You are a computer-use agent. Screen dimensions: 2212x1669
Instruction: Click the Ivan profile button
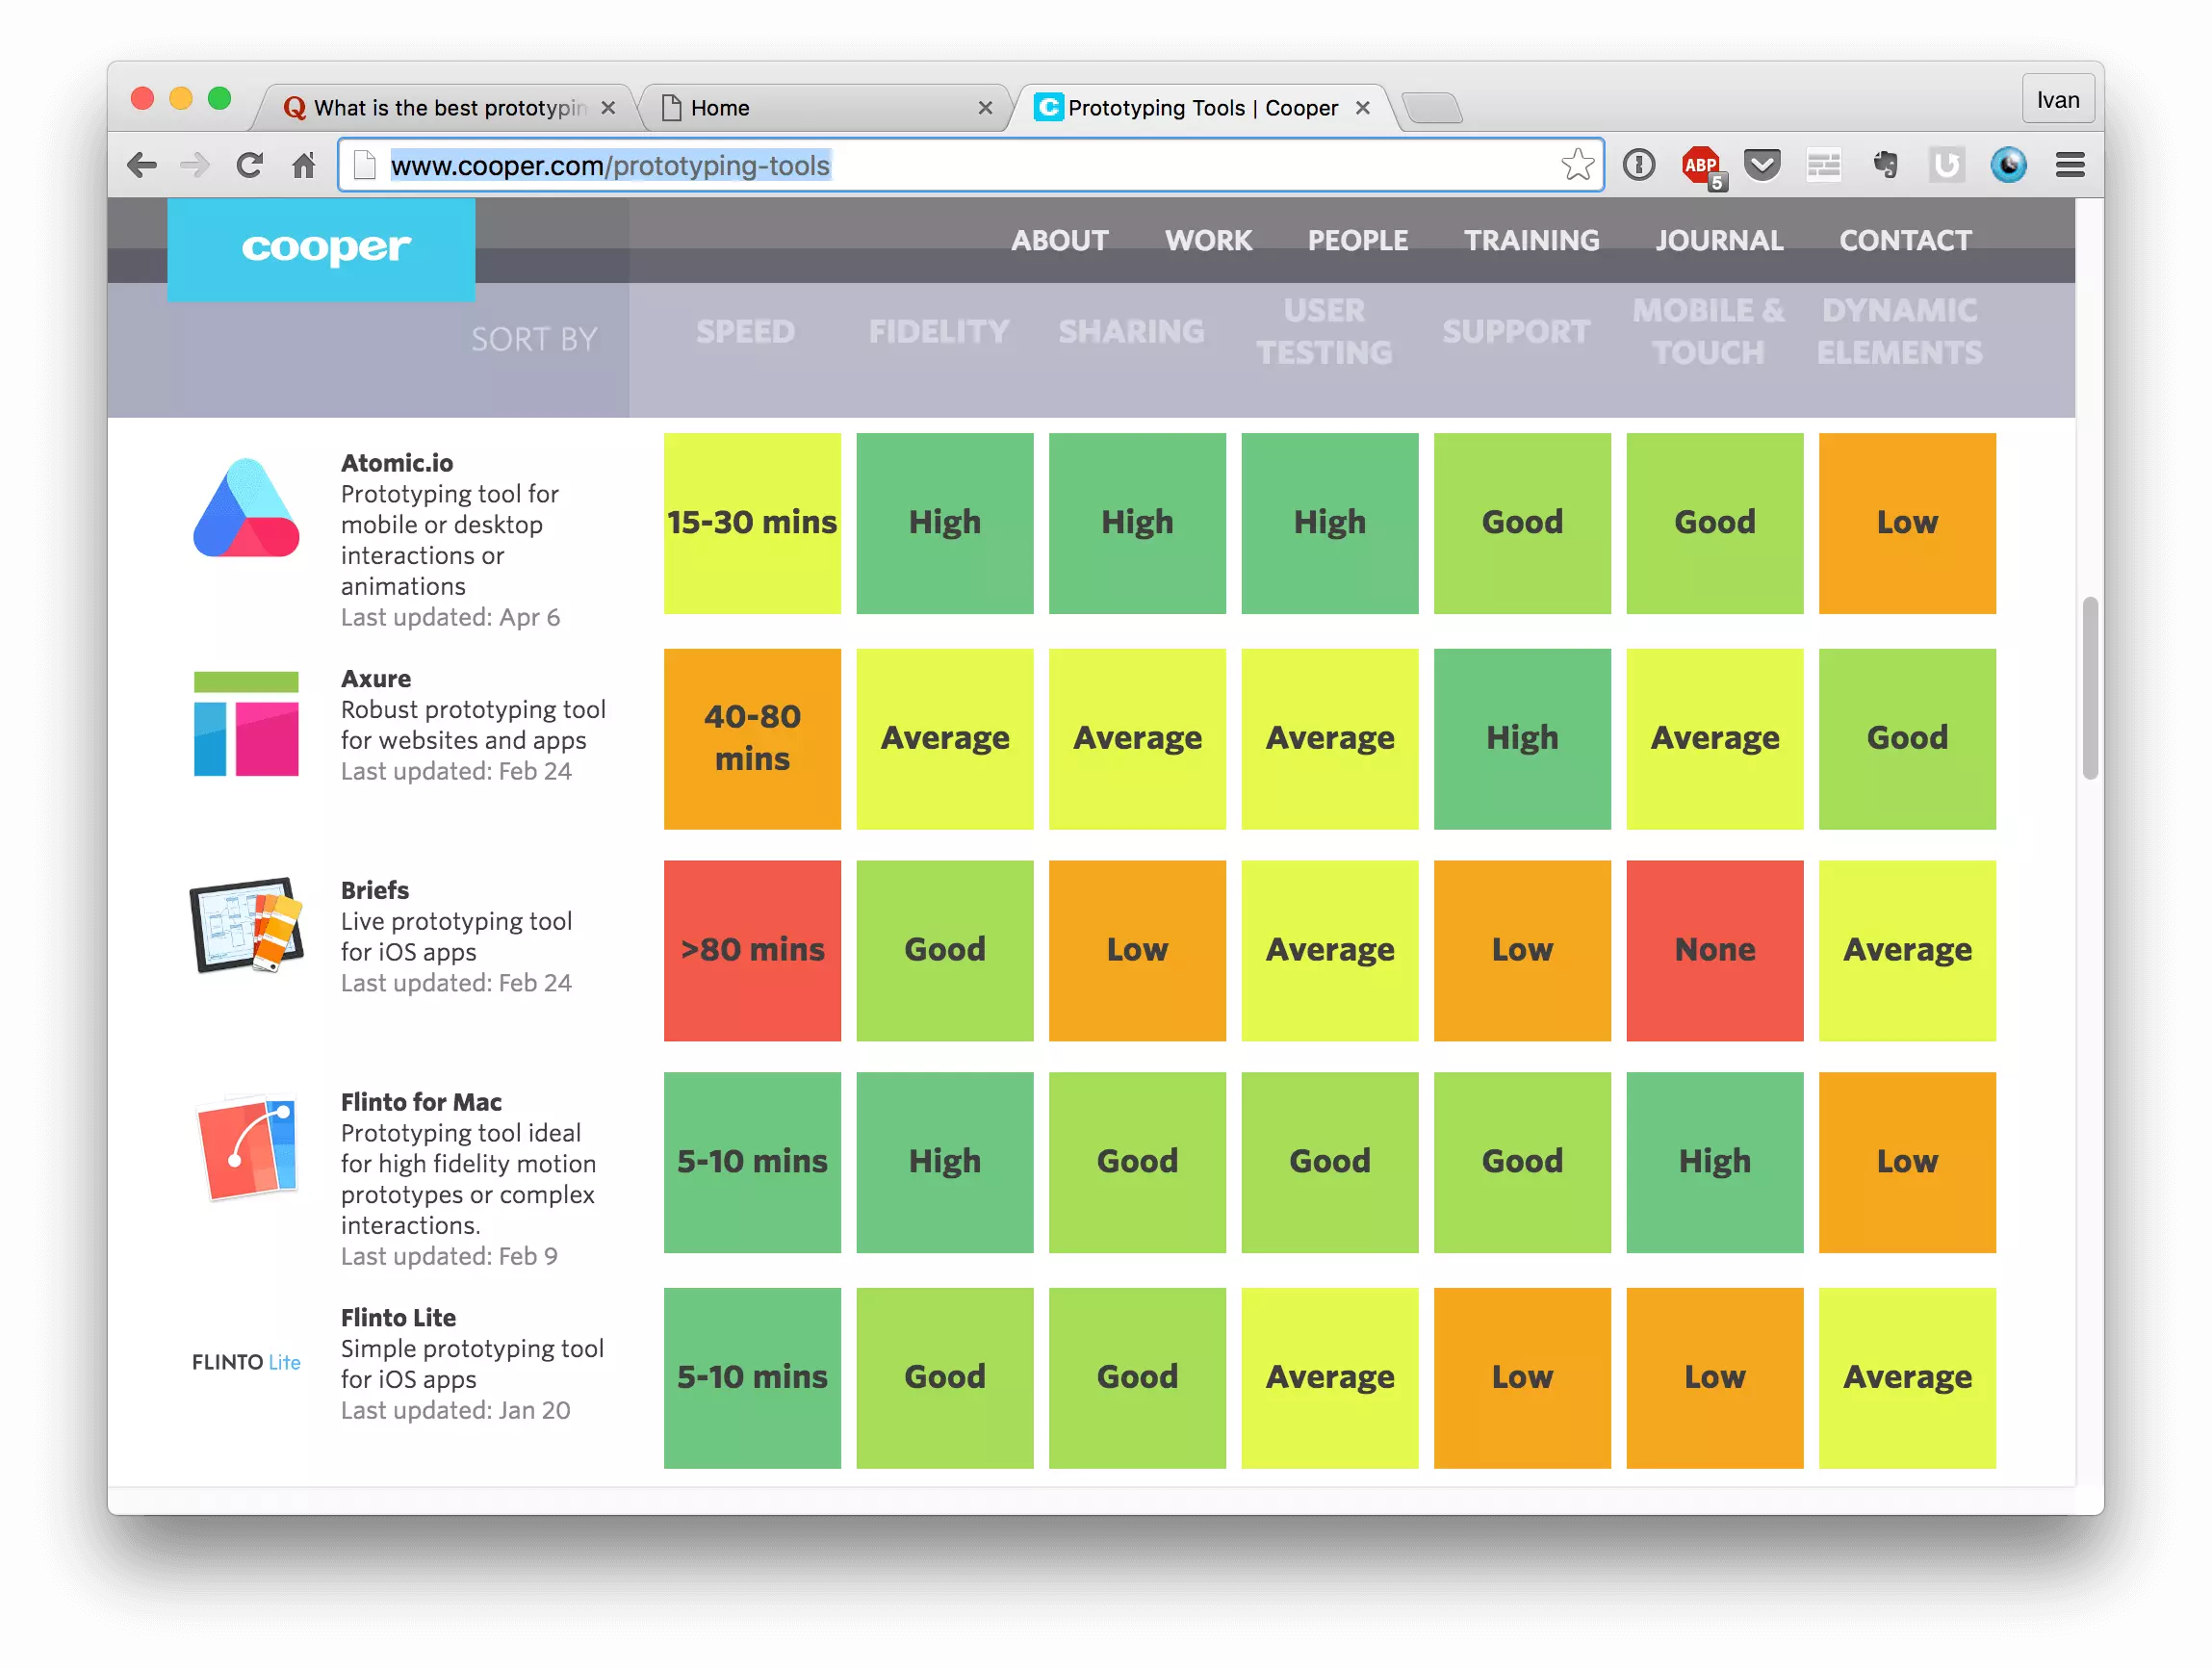[x=2057, y=99]
